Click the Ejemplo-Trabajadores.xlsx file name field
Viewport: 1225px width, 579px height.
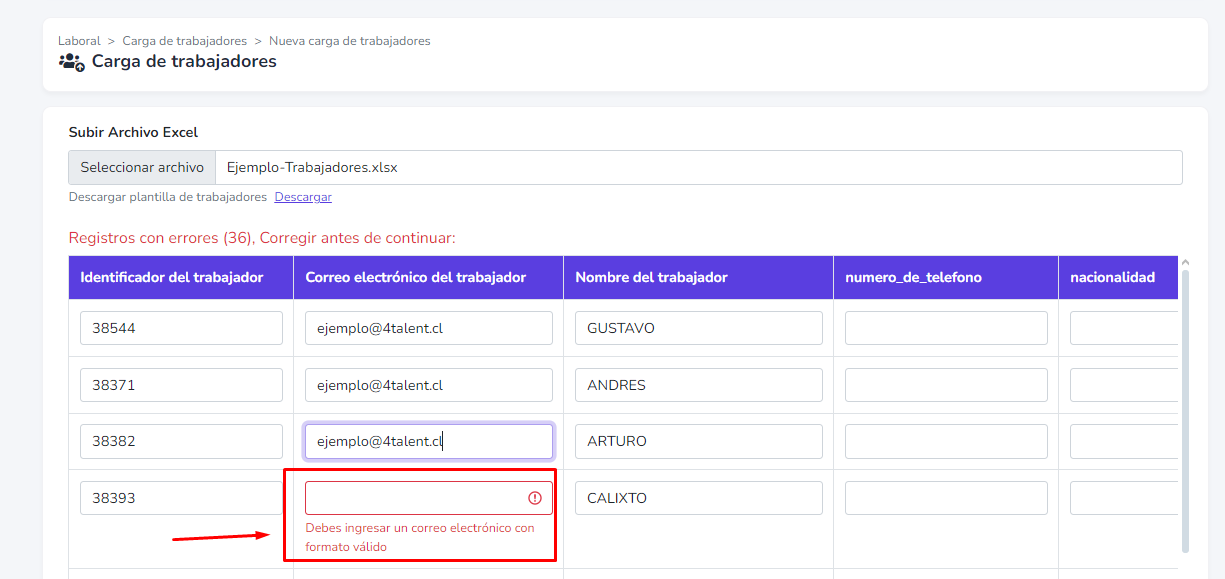pos(699,168)
